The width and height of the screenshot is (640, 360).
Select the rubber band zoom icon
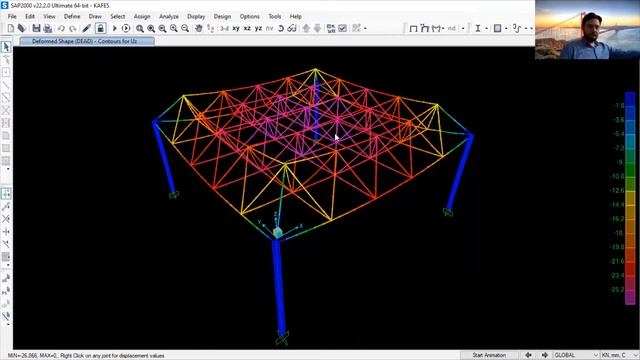[140, 28]
